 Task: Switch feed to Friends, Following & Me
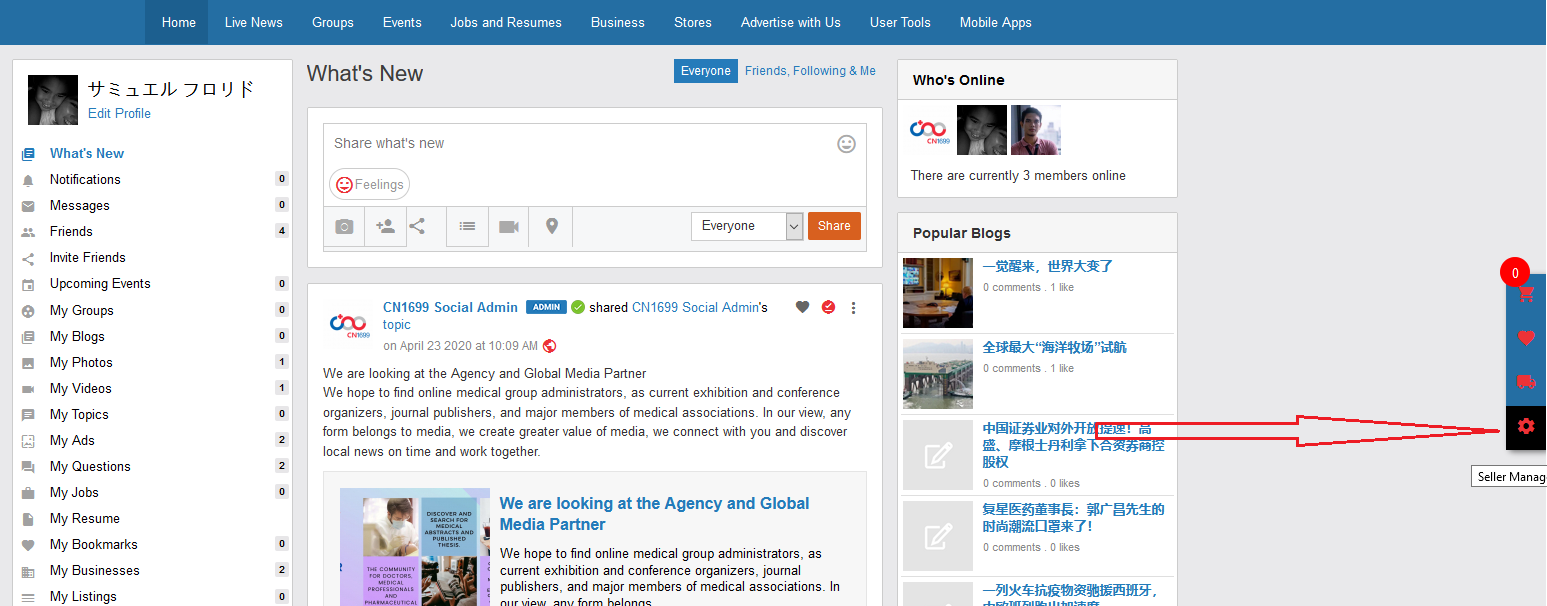(x=810, y=71)
